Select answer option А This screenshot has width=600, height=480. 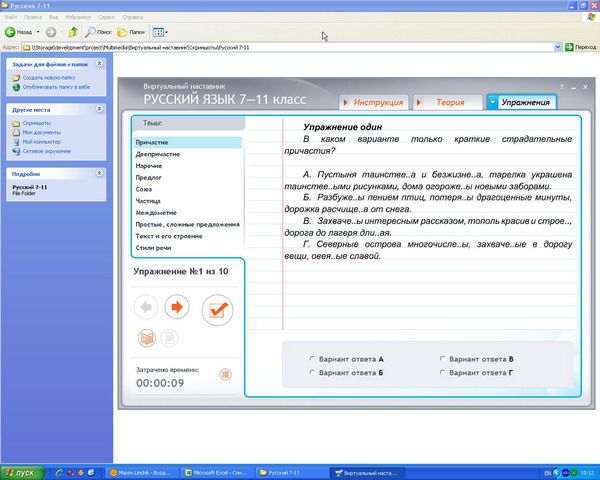(312, 358)
